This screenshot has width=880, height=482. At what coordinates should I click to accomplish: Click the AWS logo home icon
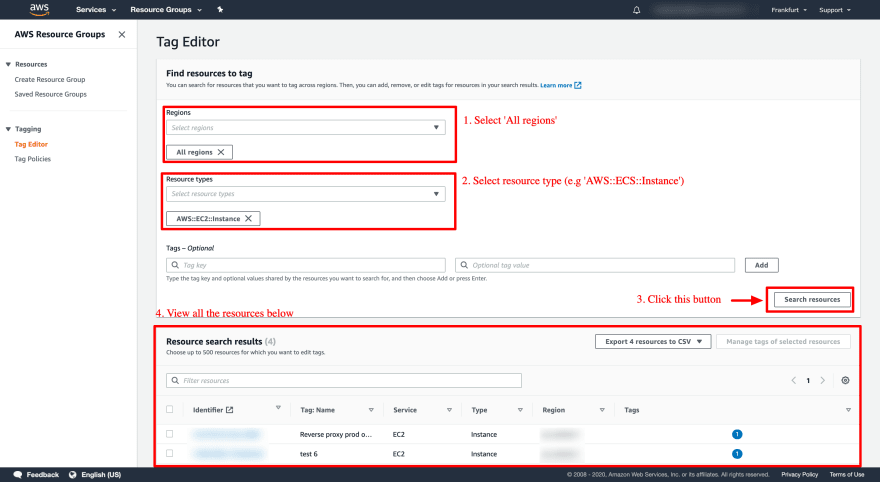click(x=39, y=10)
